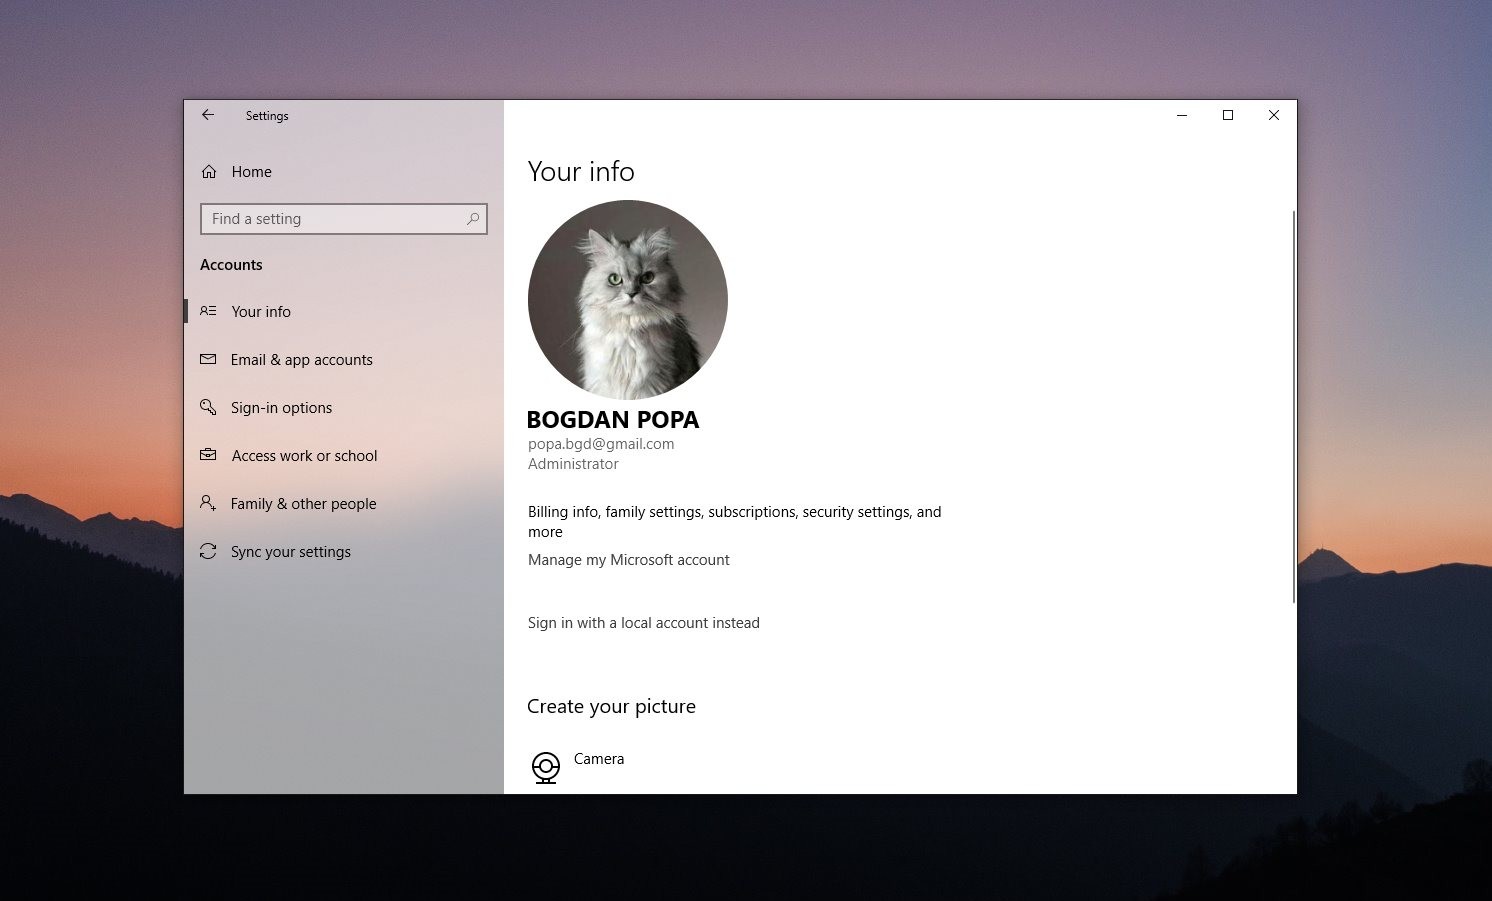
Task: Click the Sign-in options key icon
Action: click(x=208, y=407)
